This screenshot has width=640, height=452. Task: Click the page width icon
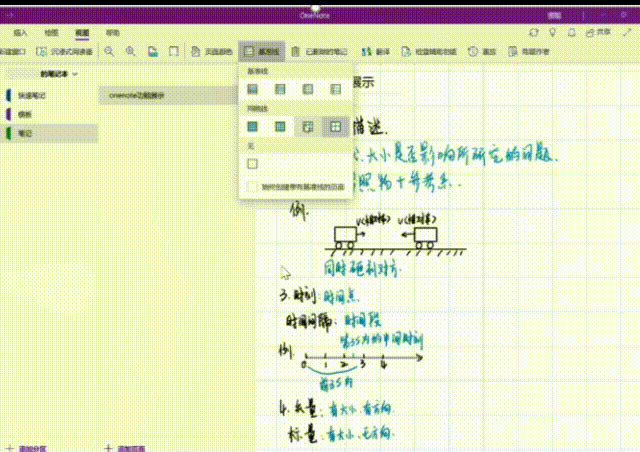pos(174,51)
